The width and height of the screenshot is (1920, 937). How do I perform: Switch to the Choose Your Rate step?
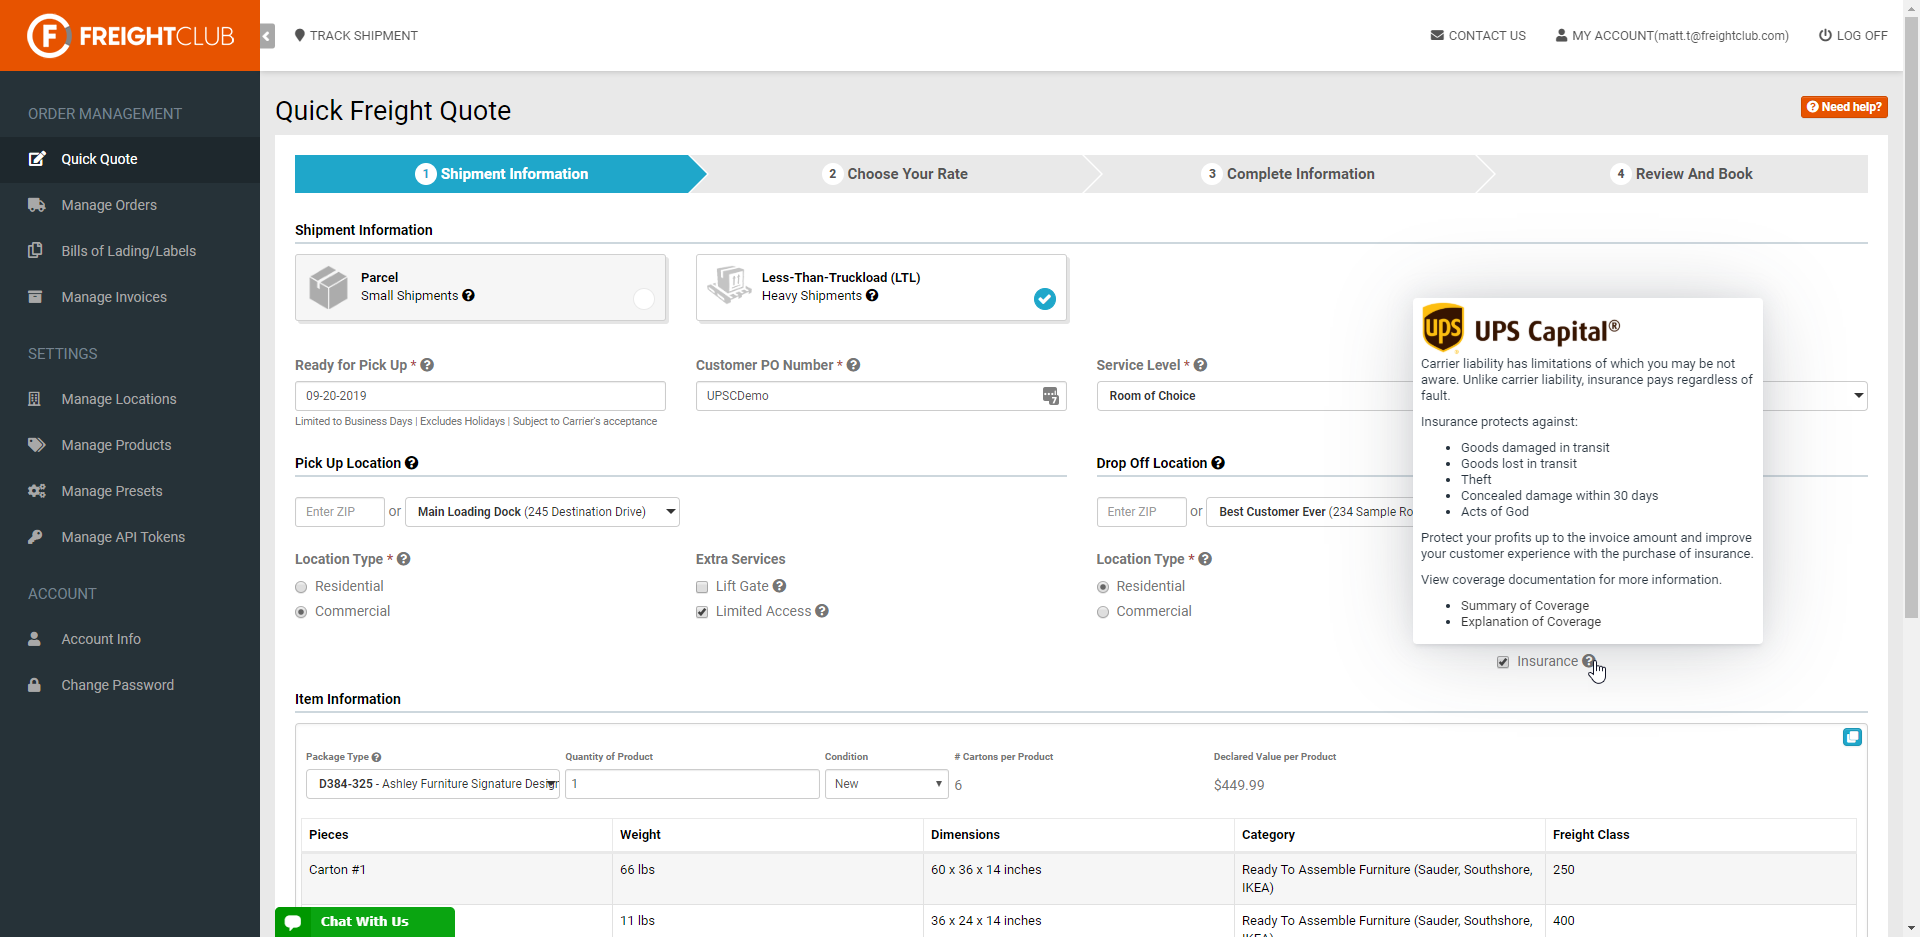click(906, 174)
